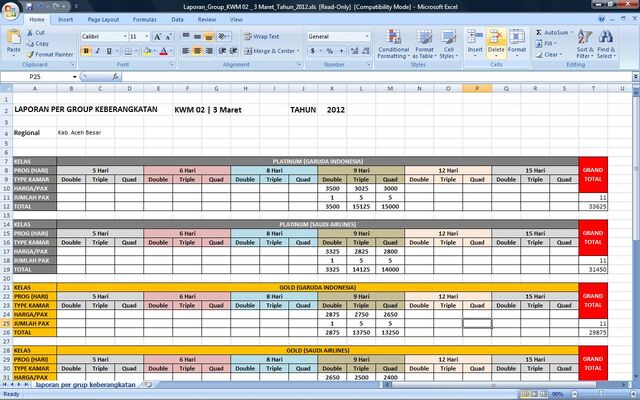Screen dimensions: 640x400
Task: Click the Excel Help question icon
Action: (x=601, y=19)
